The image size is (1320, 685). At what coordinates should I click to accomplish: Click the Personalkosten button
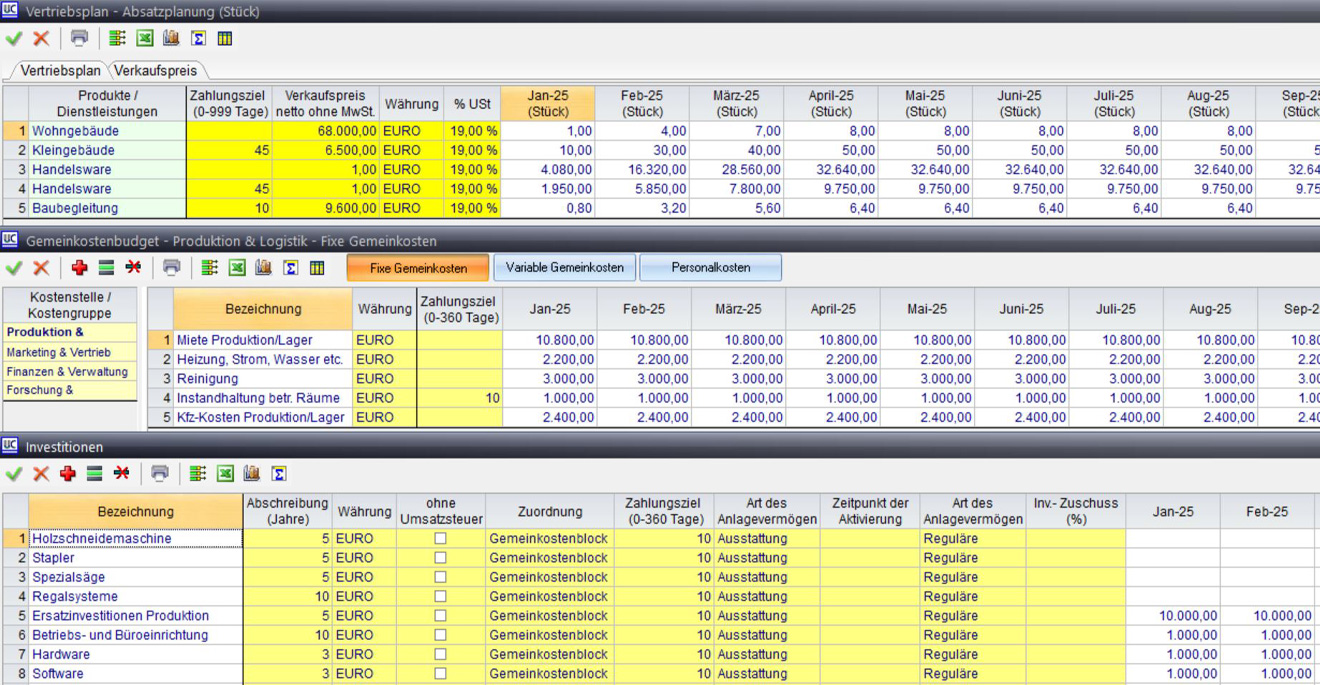pyautogui.click(x=710, y=268)
